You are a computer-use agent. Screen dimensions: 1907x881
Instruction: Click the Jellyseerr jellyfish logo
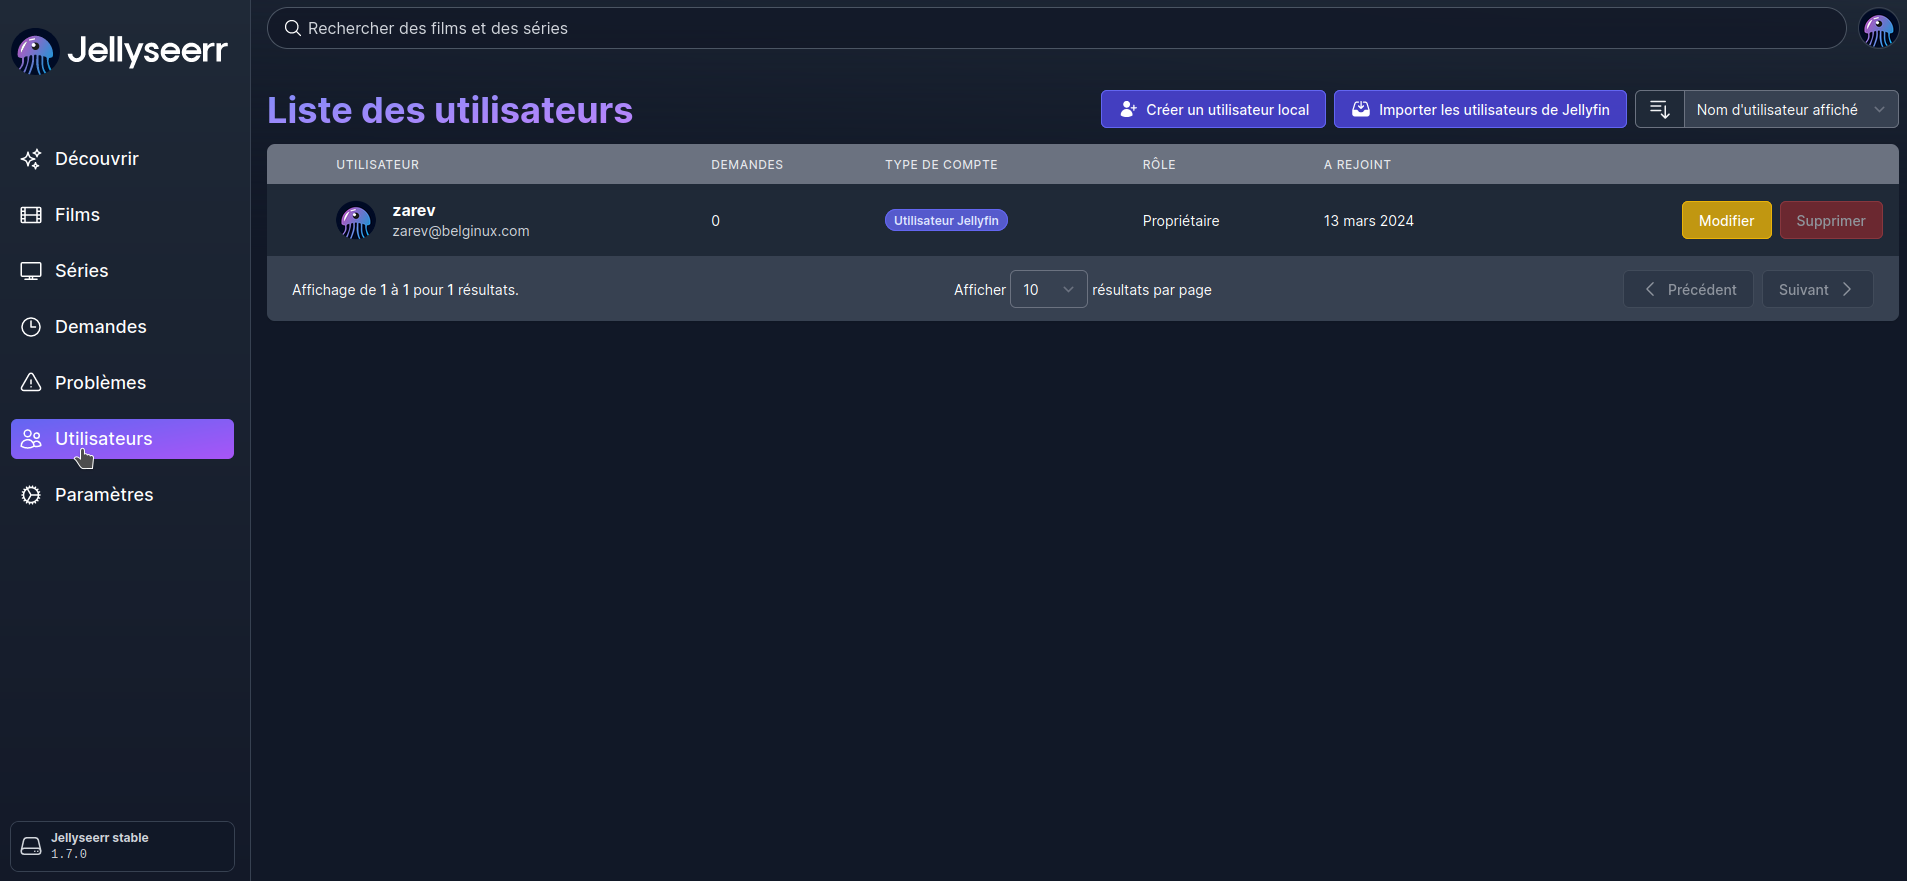tap(35, 51)
